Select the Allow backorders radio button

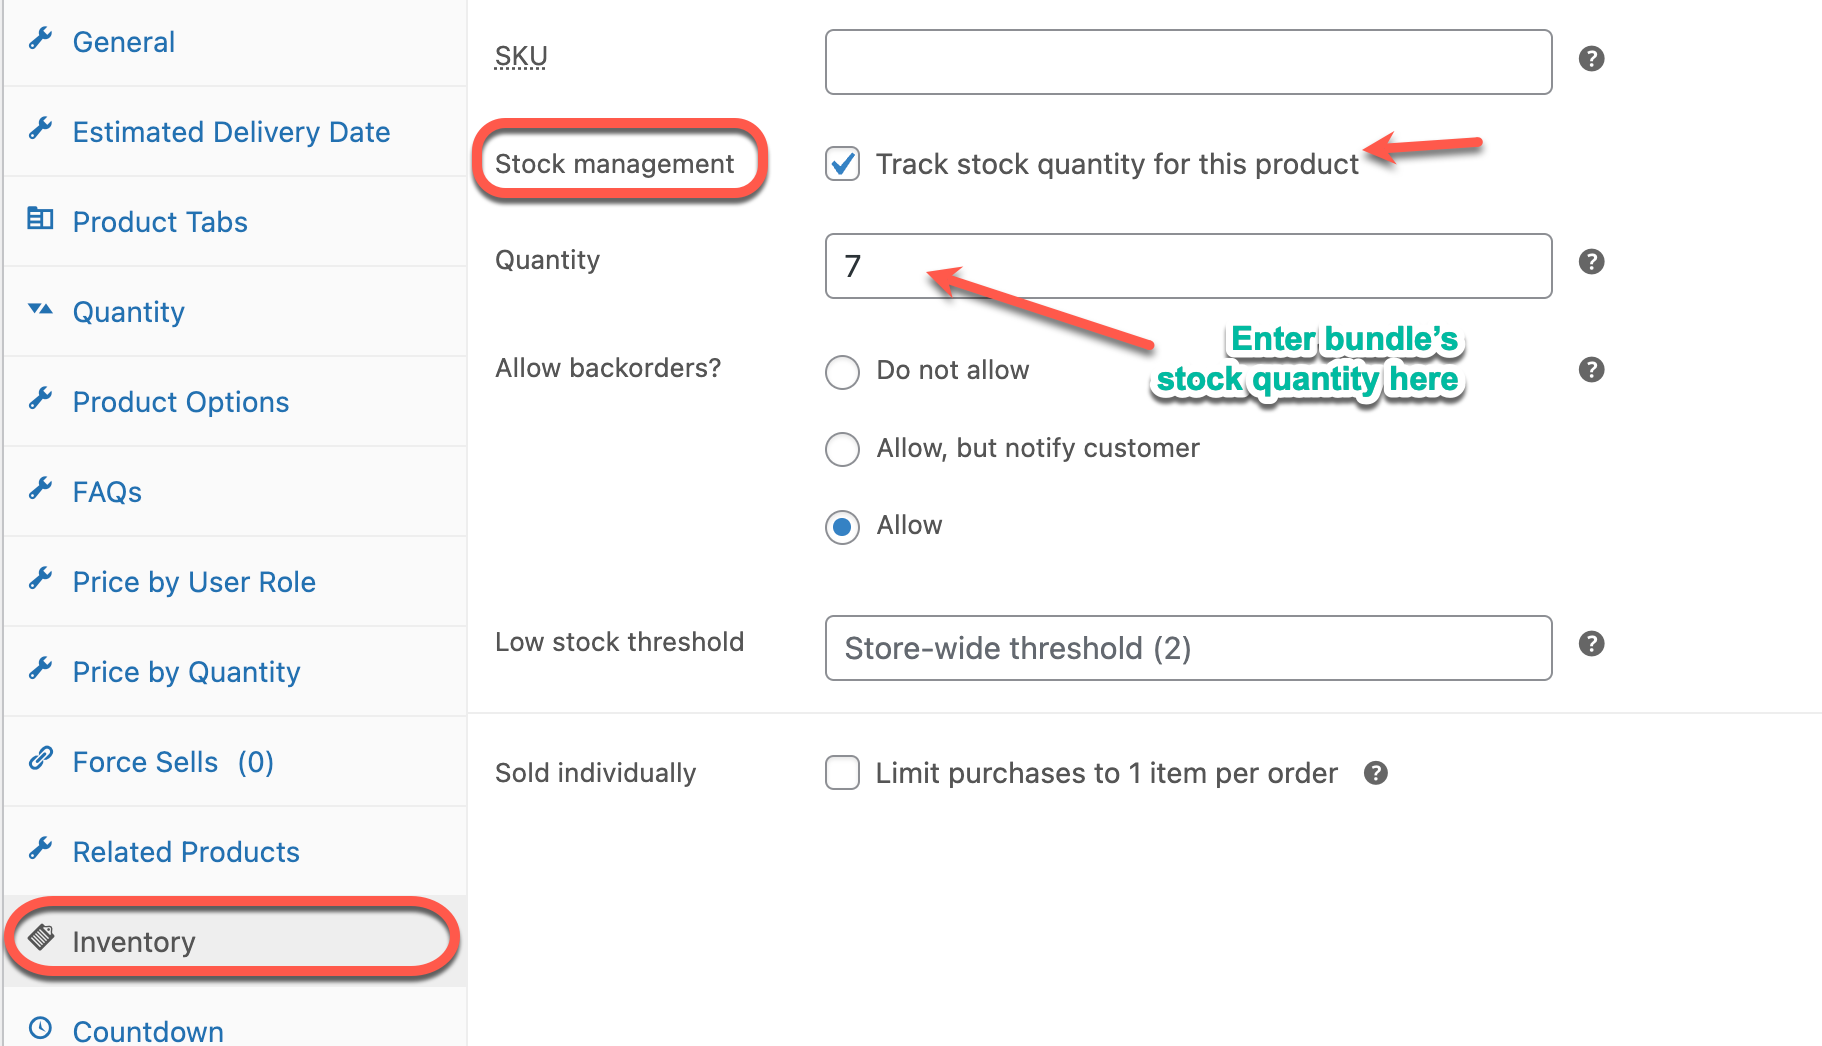coord(842,527)
